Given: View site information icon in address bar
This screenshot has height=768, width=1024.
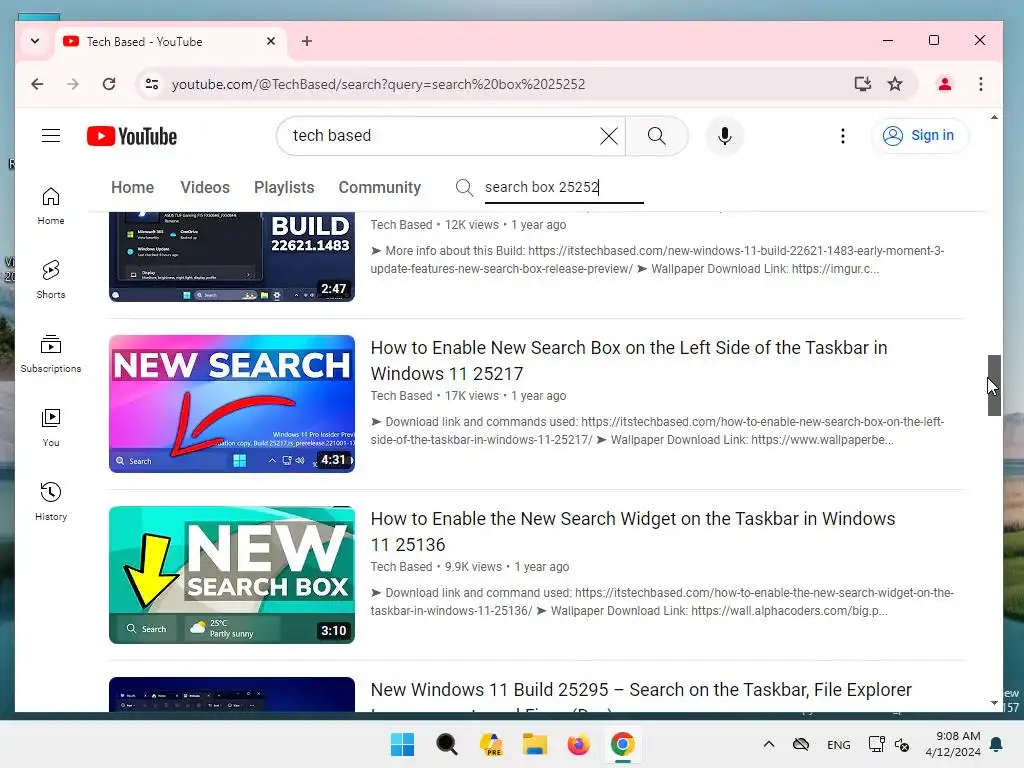Looking at the screenshot, I should coord(152,84).
